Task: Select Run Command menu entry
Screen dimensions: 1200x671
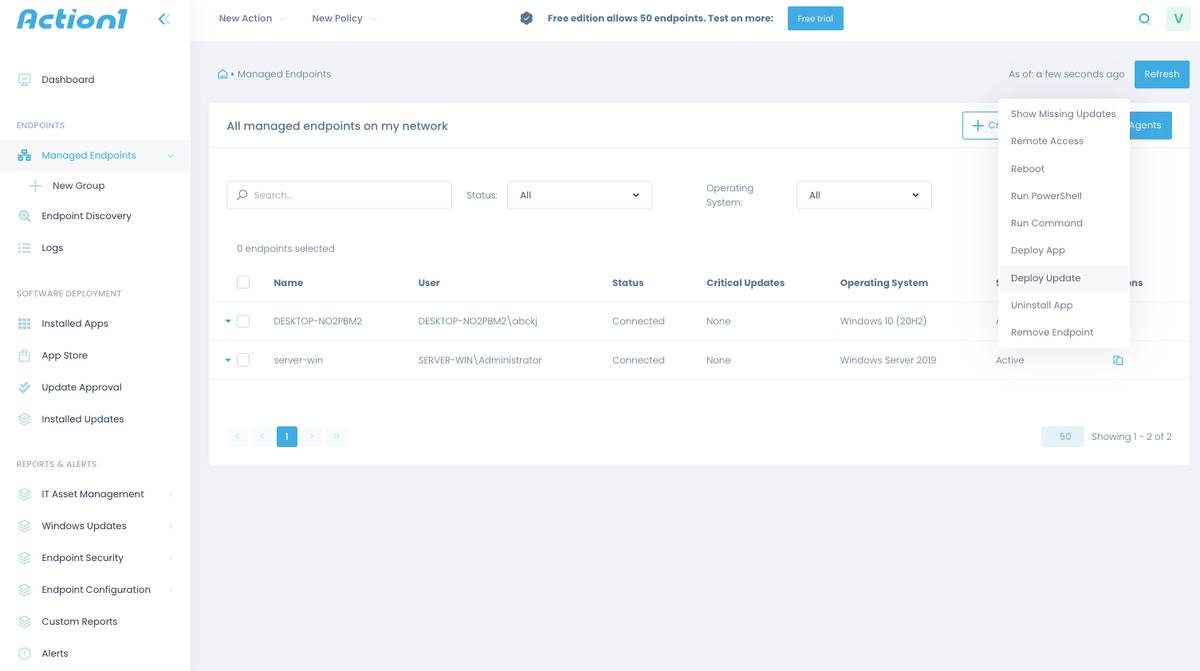Action: [x=1063, y=223]
